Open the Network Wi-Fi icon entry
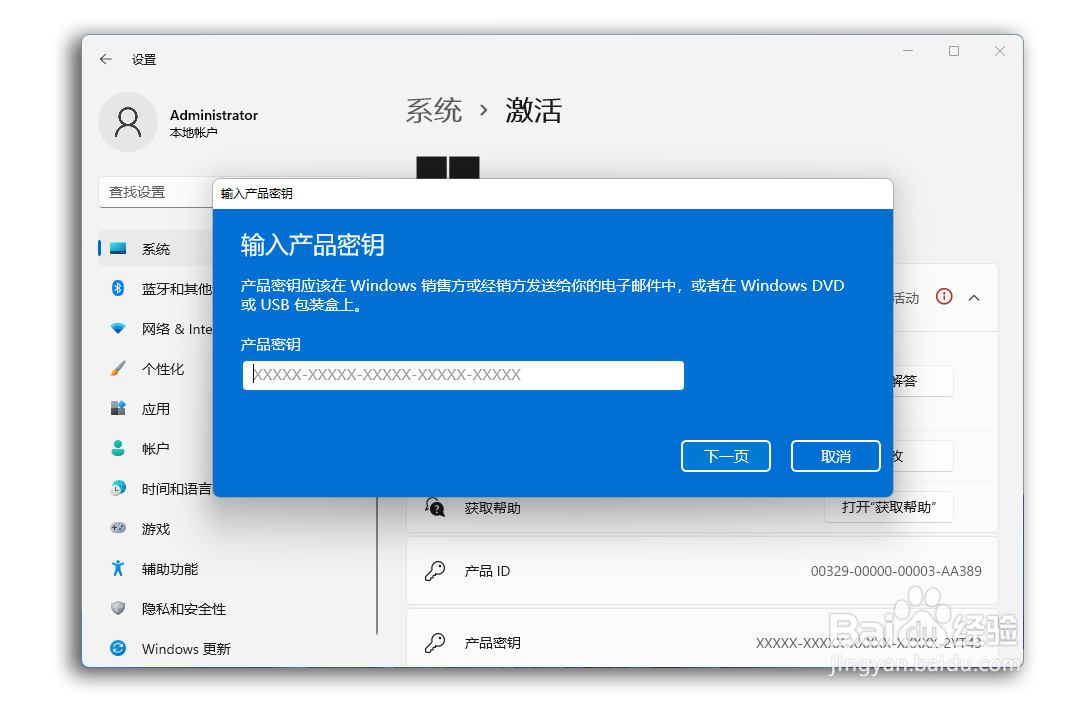Screen dimensions: 1080x701 coord(118,328)
